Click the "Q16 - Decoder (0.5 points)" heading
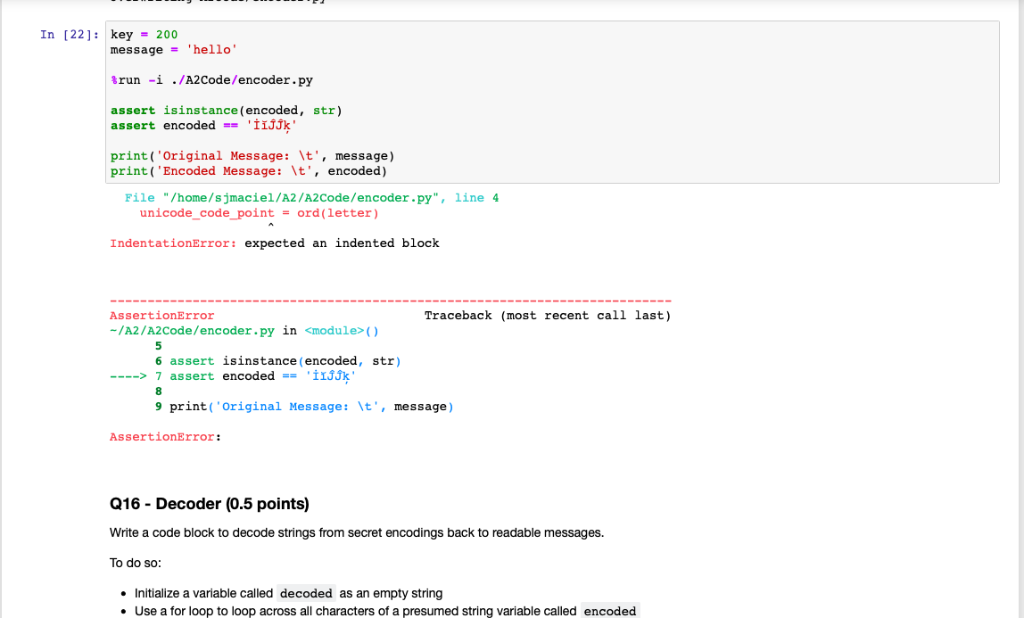Image resolution: width=1024 pixels, height=618 pixels. point(210,504)
